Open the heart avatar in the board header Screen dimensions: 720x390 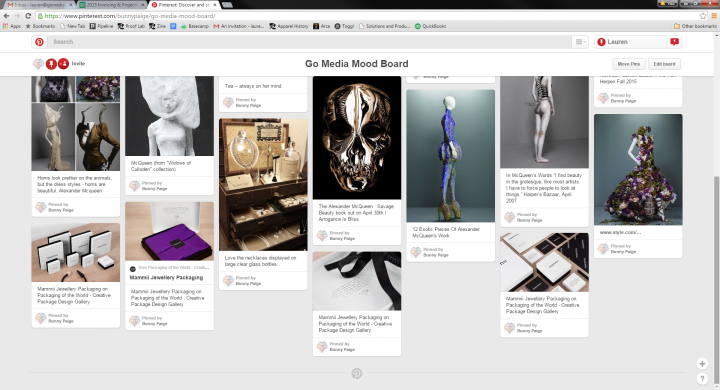pos(38,64)
